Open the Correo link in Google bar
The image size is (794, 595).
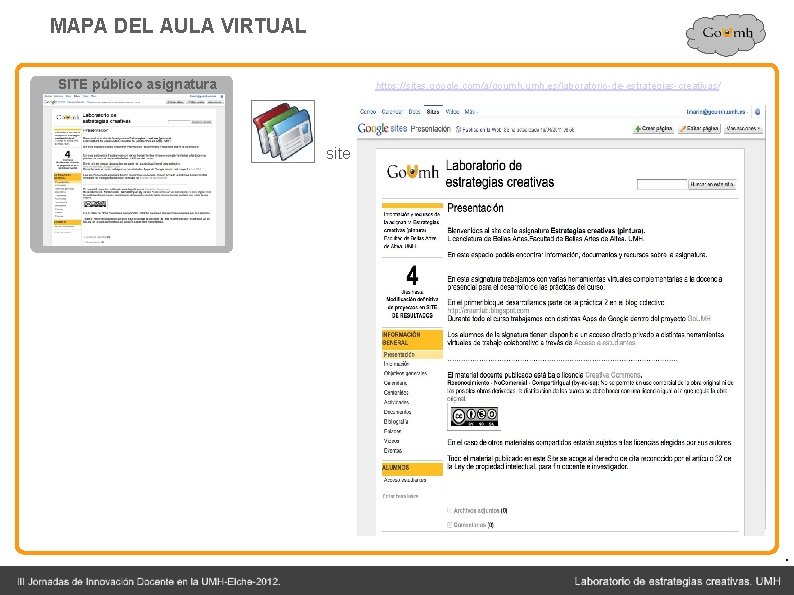368,111
